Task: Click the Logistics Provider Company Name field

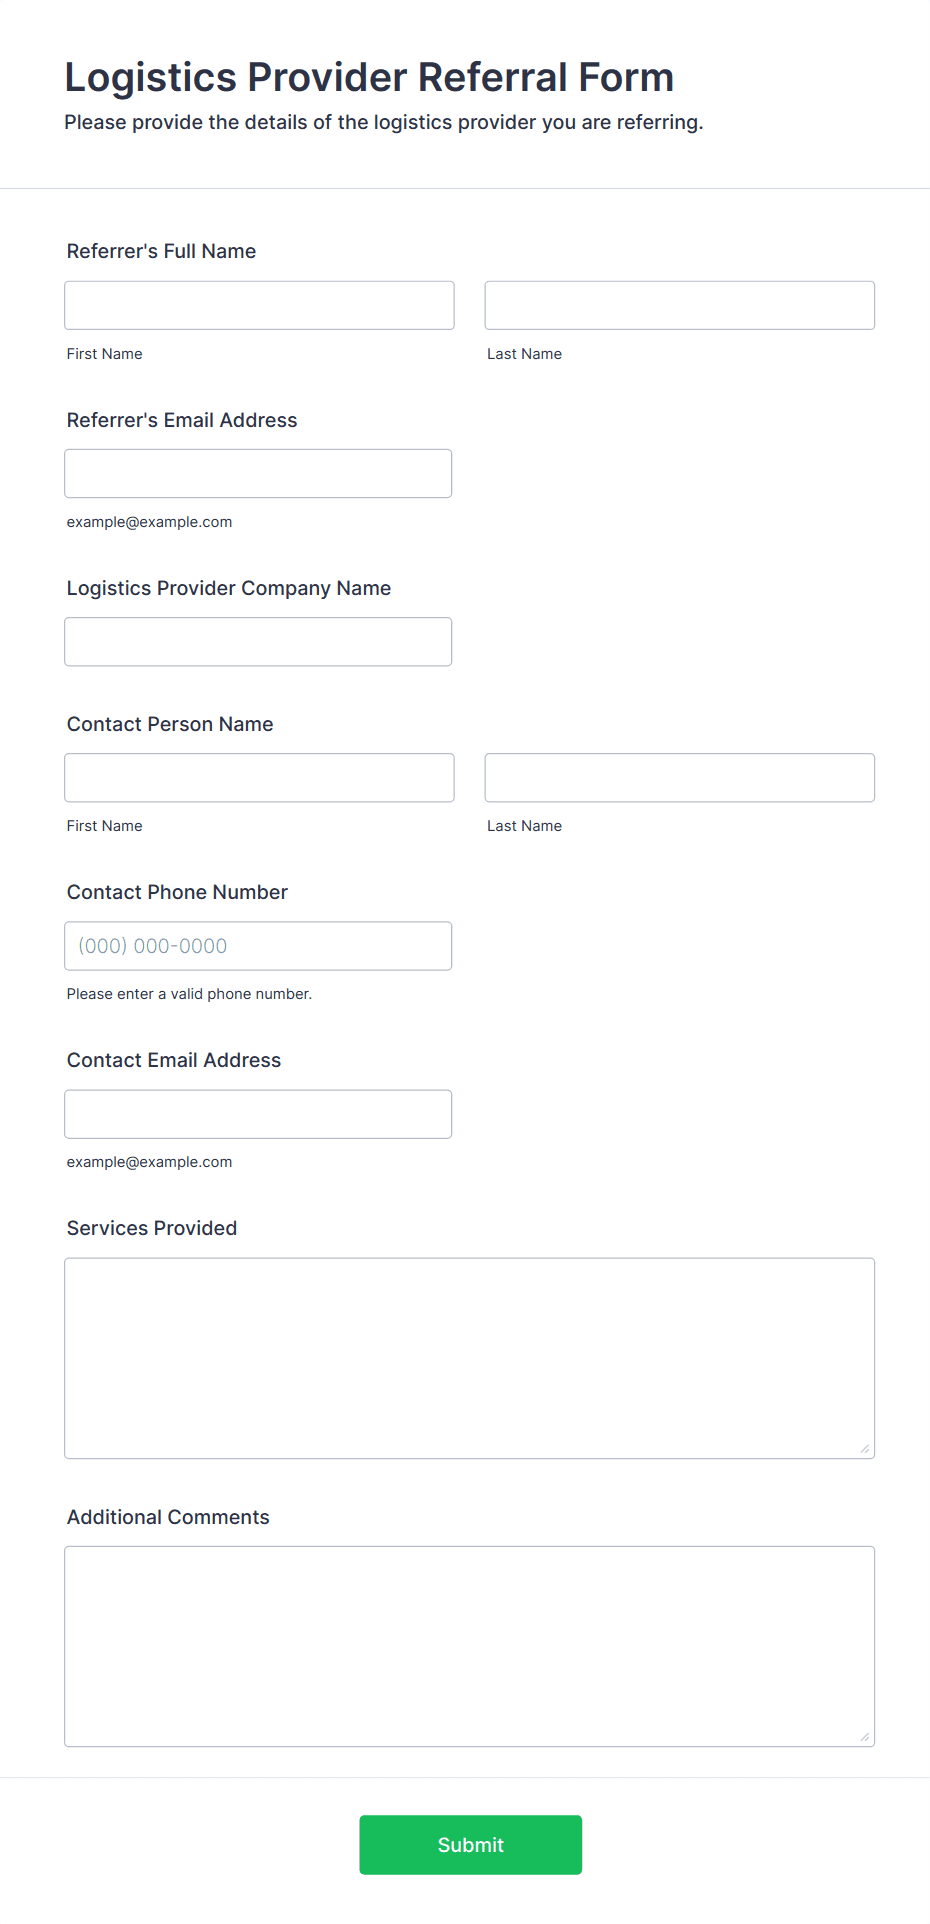Action: (x=258, y=641)
